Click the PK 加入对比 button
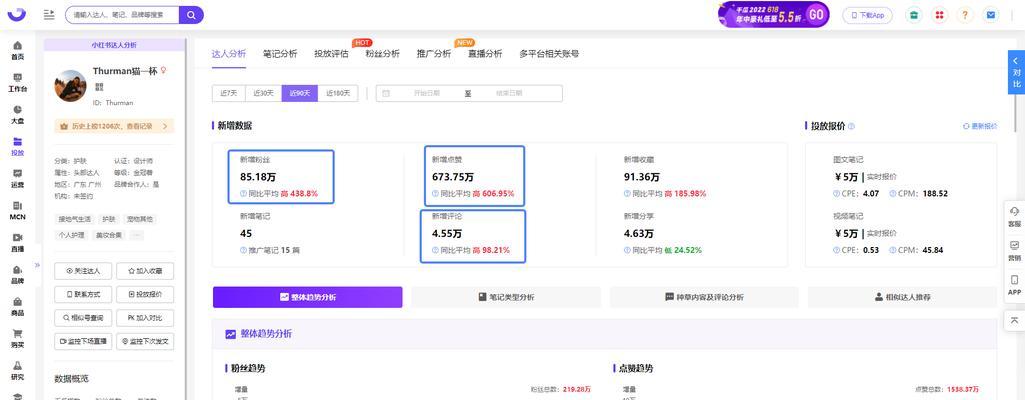 pos(145,318)
